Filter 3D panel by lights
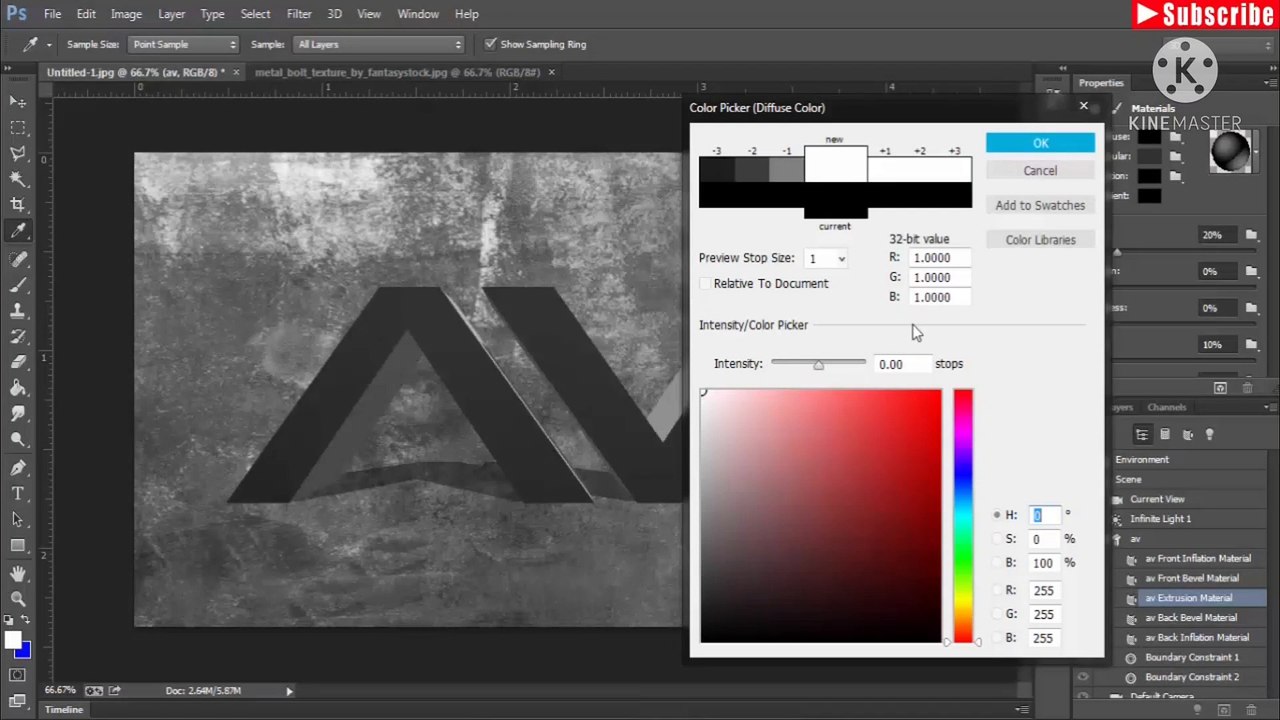 point(1210,434)
